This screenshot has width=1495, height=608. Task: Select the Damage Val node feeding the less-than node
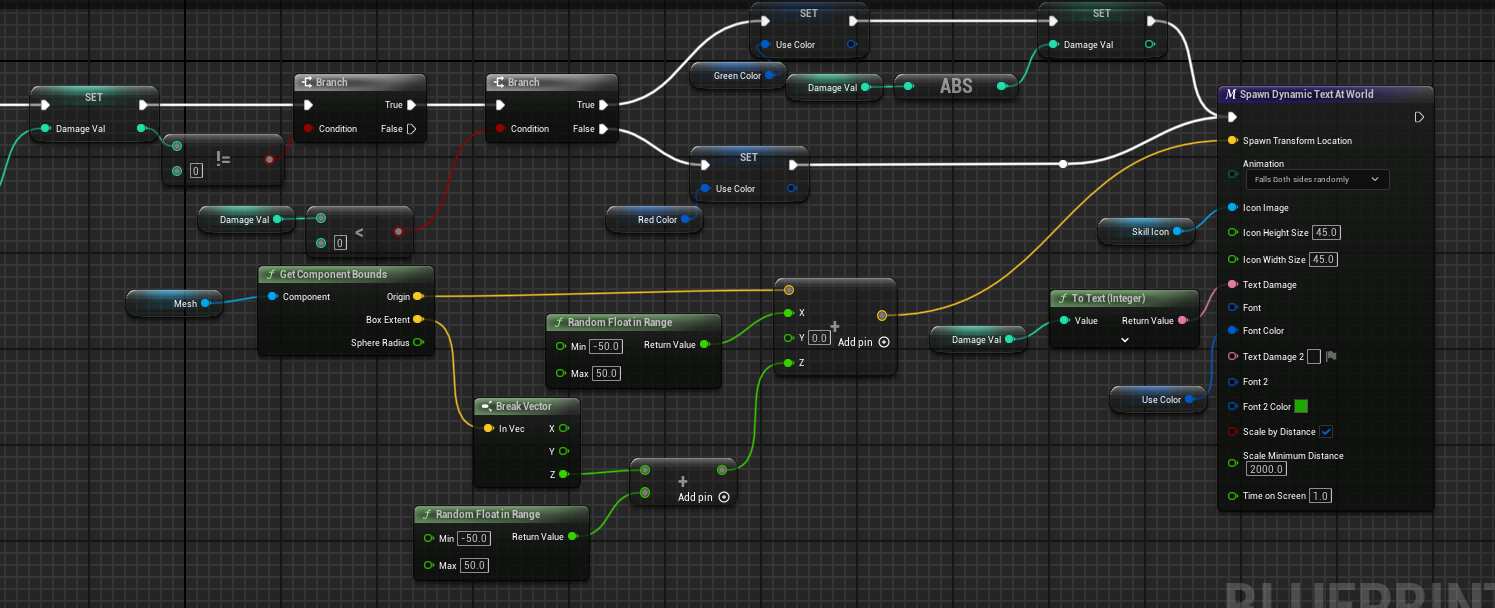pyautogui.click(x=246, y=220)
